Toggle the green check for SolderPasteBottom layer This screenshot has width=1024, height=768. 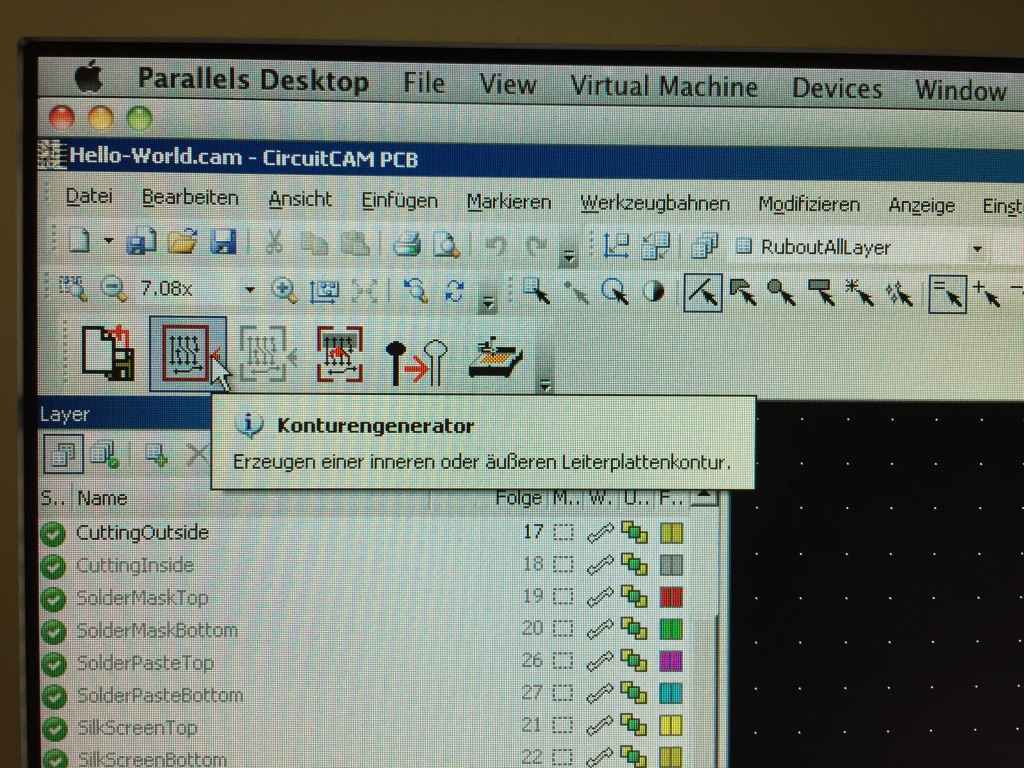(x=54, y=697)
